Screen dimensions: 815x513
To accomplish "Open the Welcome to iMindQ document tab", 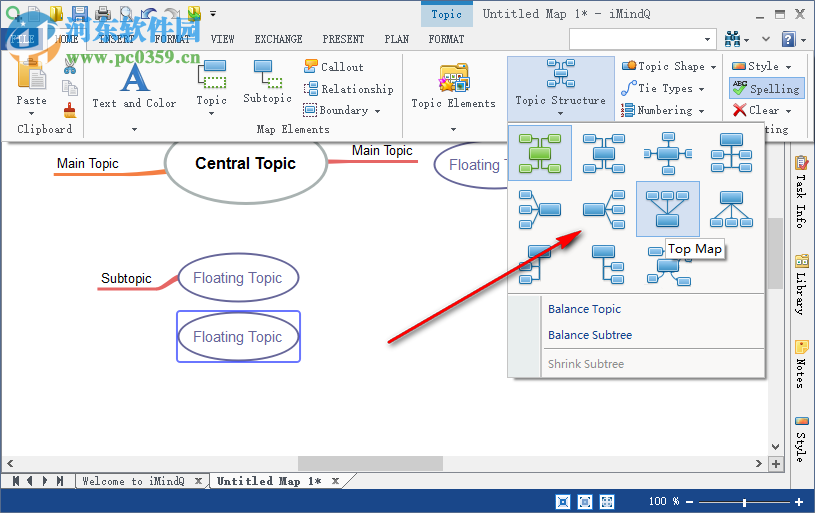I will point(133,481).
